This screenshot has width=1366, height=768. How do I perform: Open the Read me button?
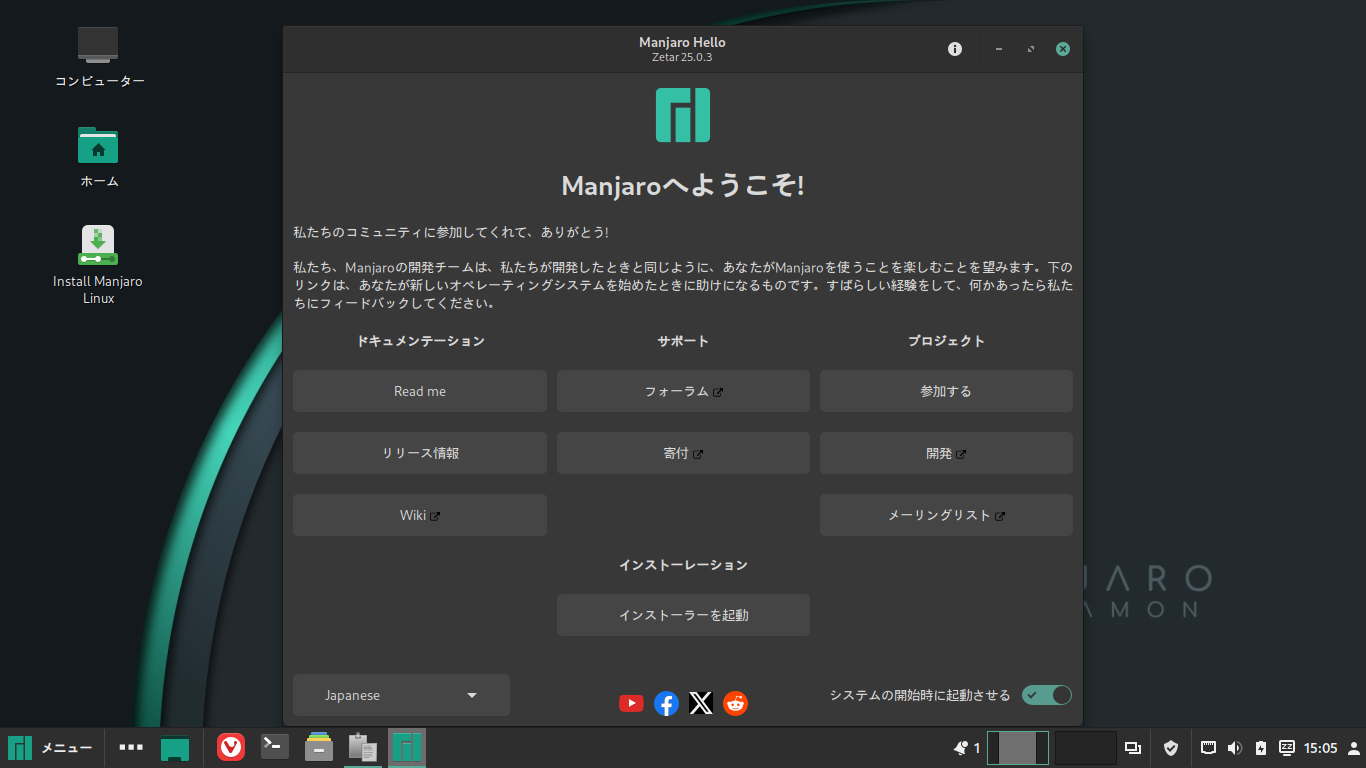[420, 391]
